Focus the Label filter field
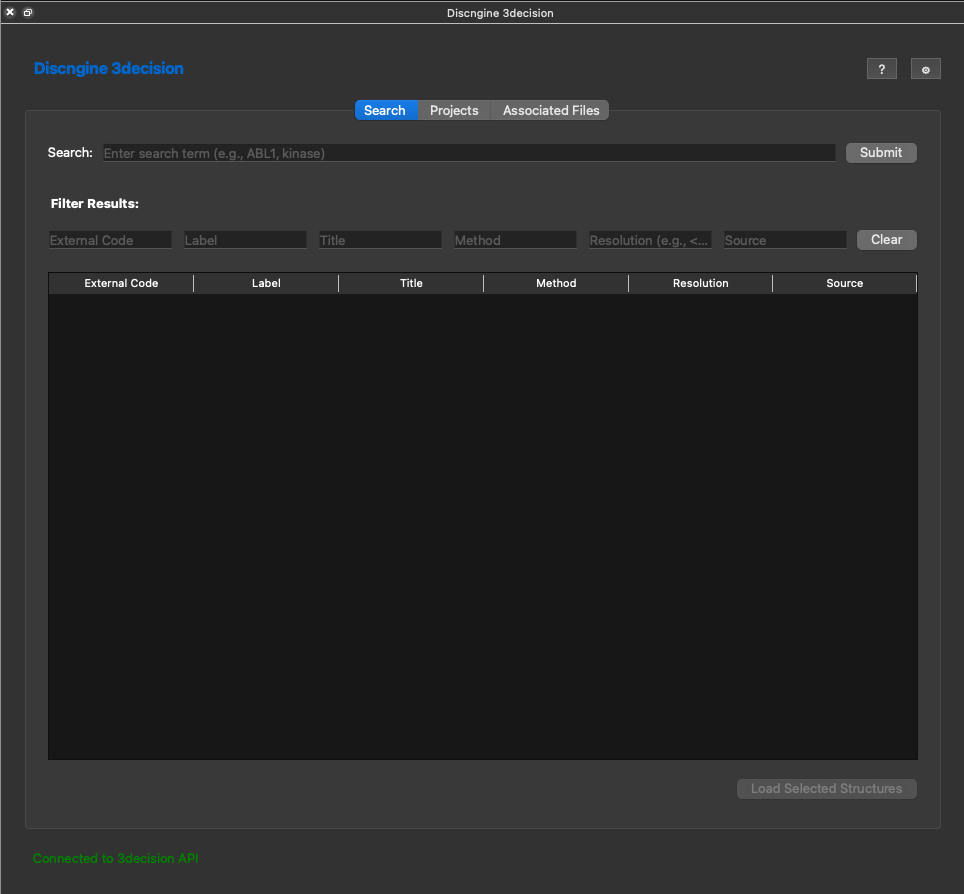Screen dimensions: 964x894 pos(245,240)
